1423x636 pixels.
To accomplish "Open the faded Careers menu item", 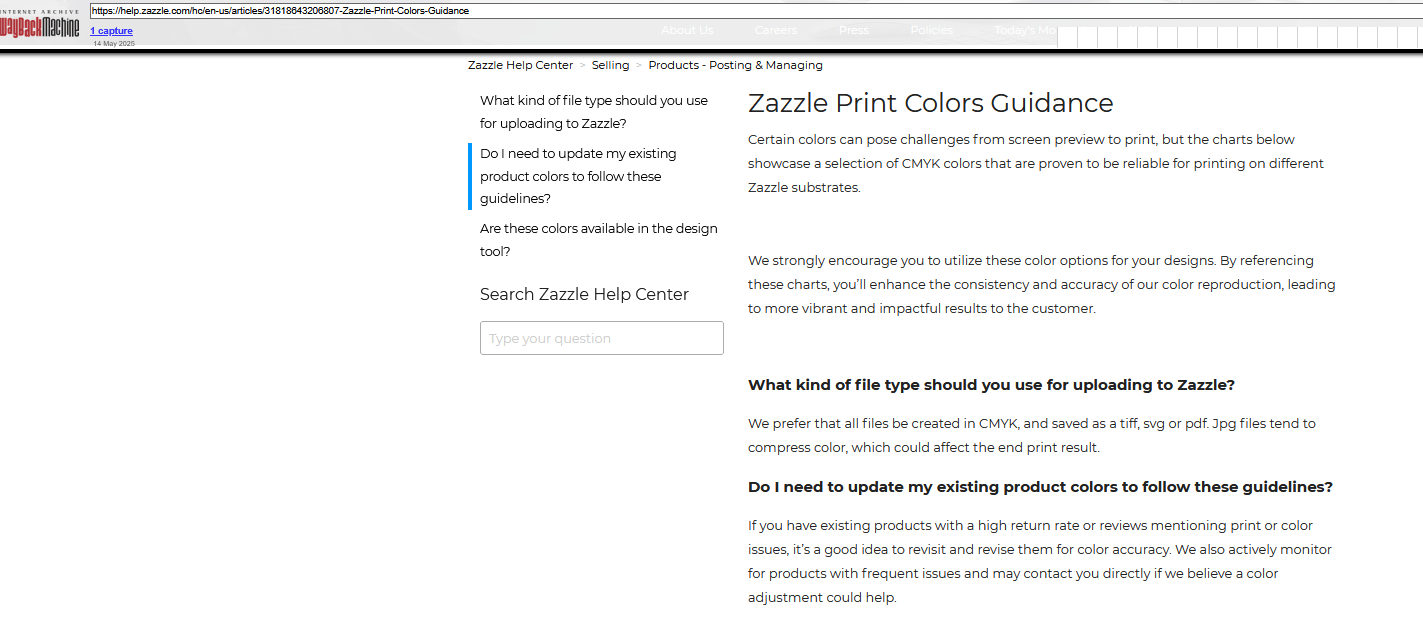I will click(x=776, y=30).
